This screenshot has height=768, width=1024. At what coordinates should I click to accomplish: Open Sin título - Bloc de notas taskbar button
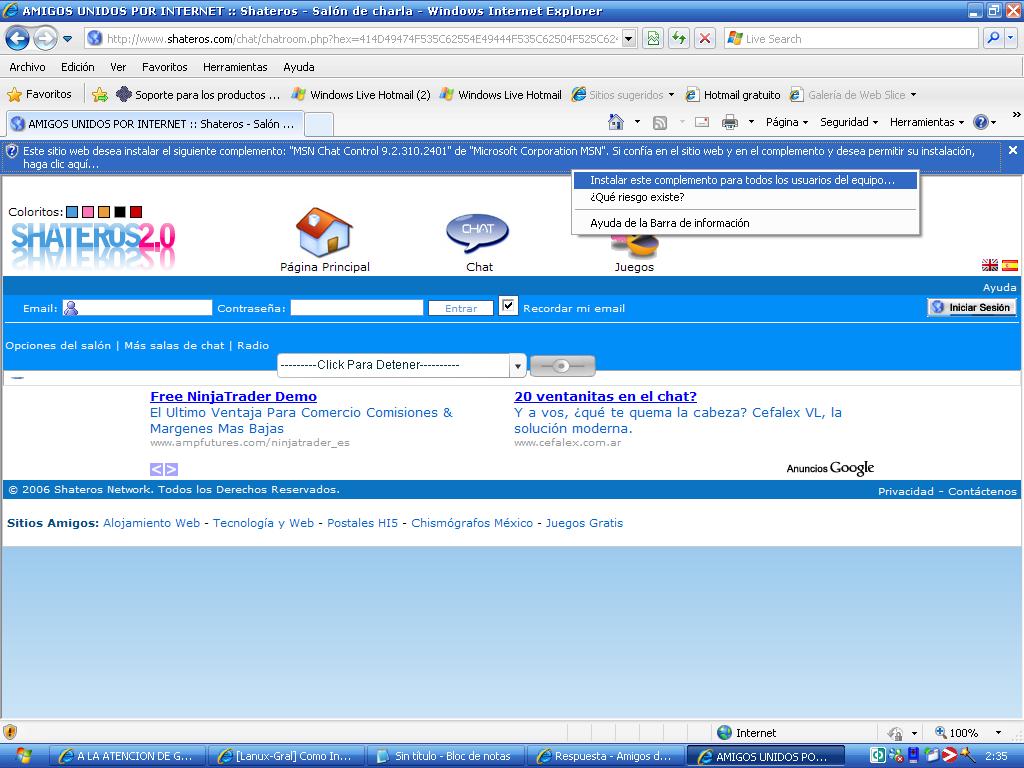point(446,756)
